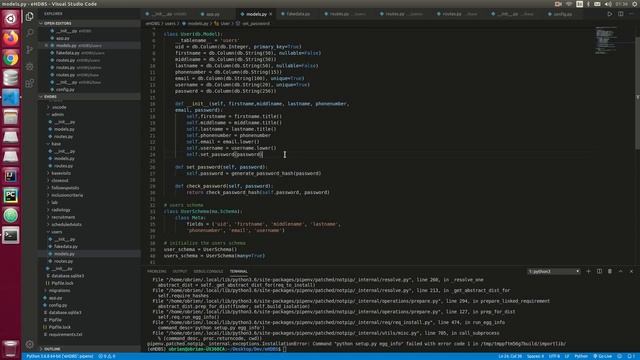Click the Ln, Col cursor position indicator

pos(510,356)
